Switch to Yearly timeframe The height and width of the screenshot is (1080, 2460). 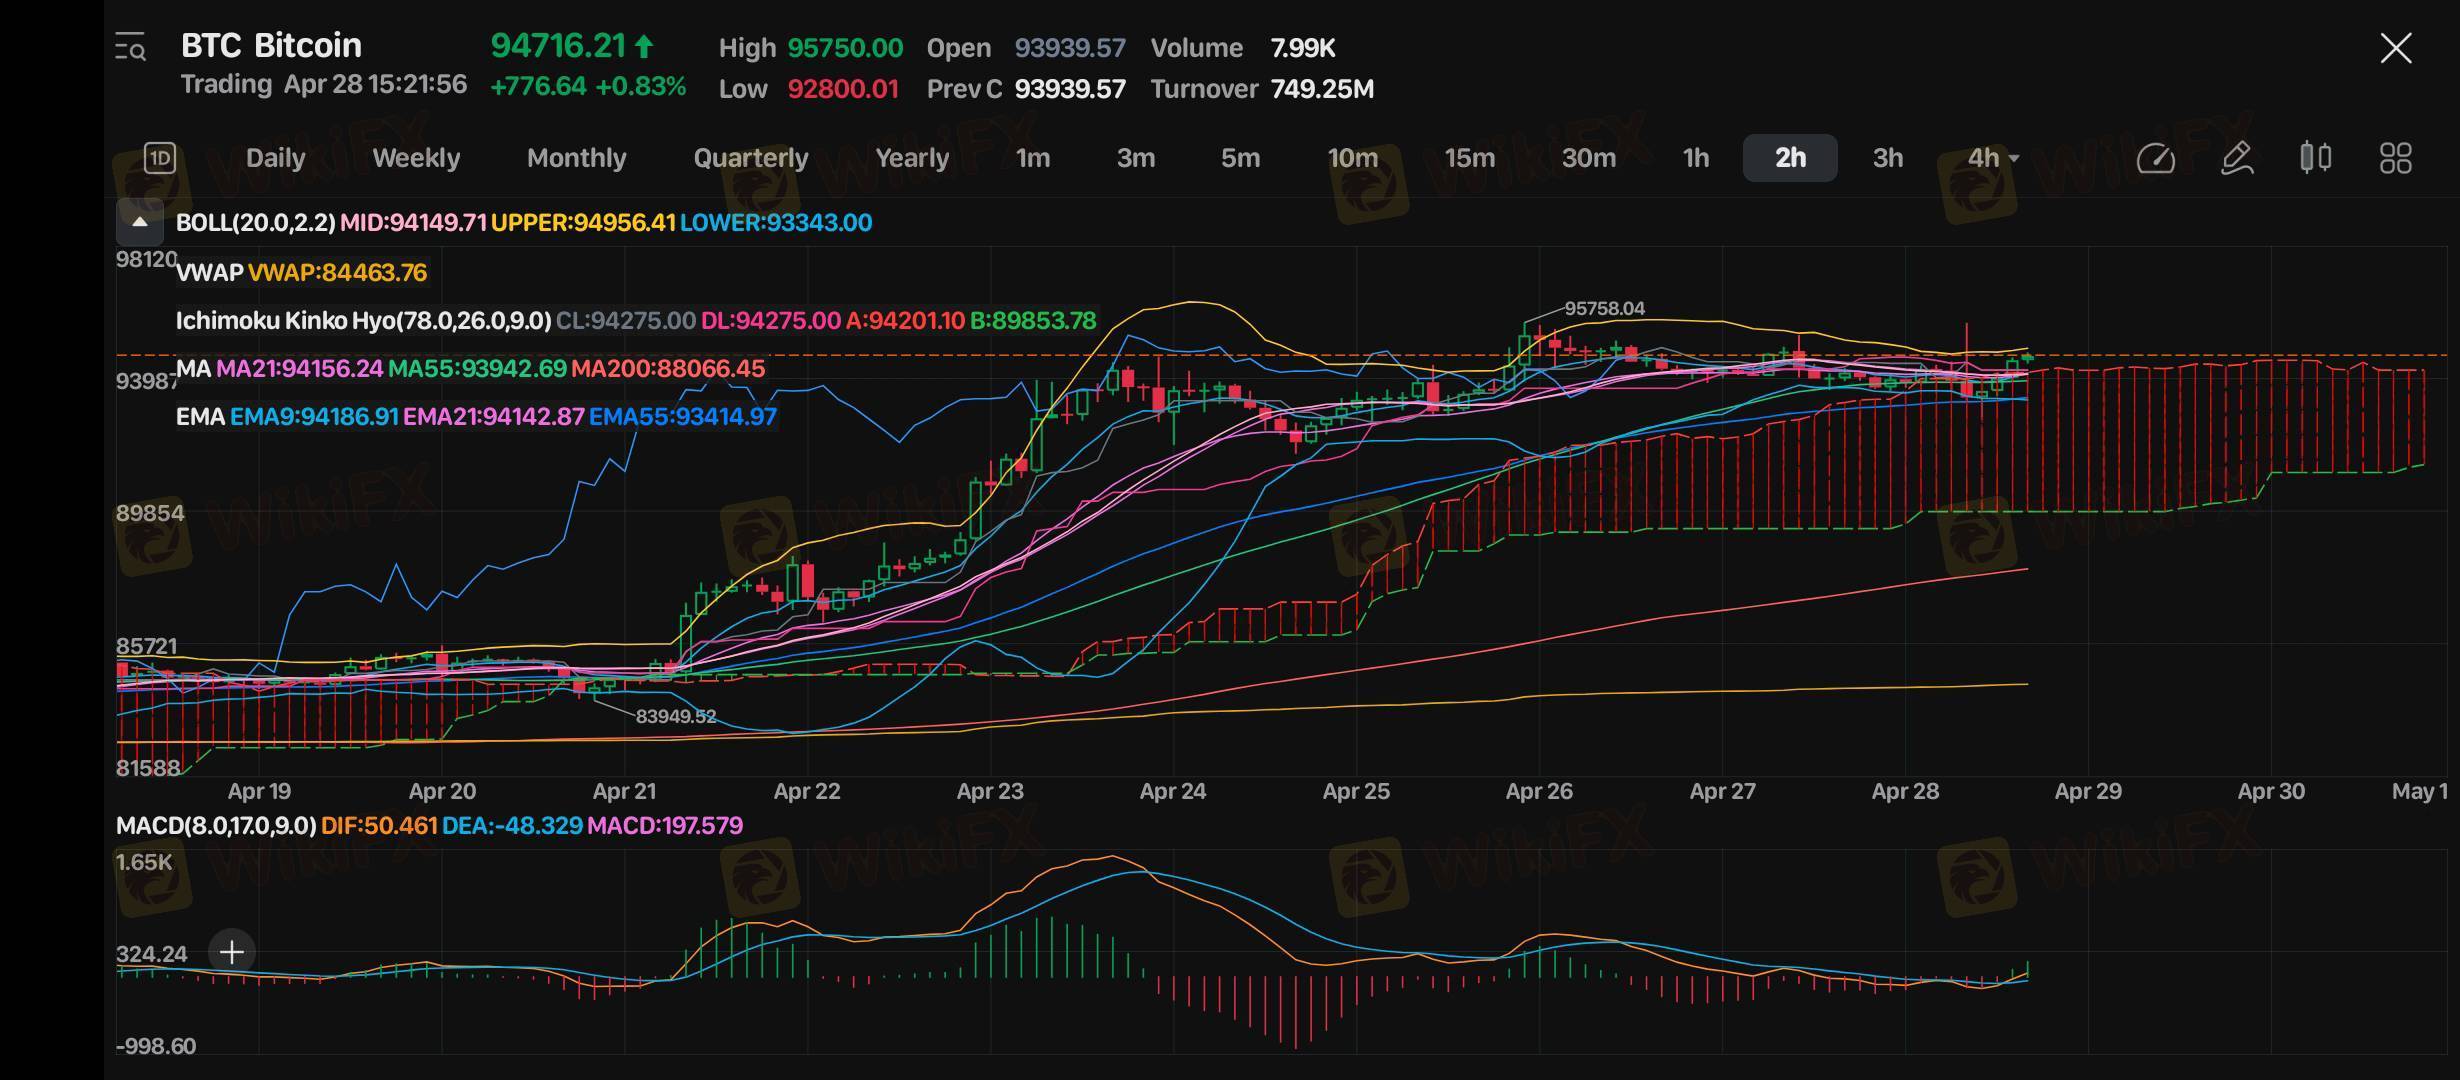point(912,158)
